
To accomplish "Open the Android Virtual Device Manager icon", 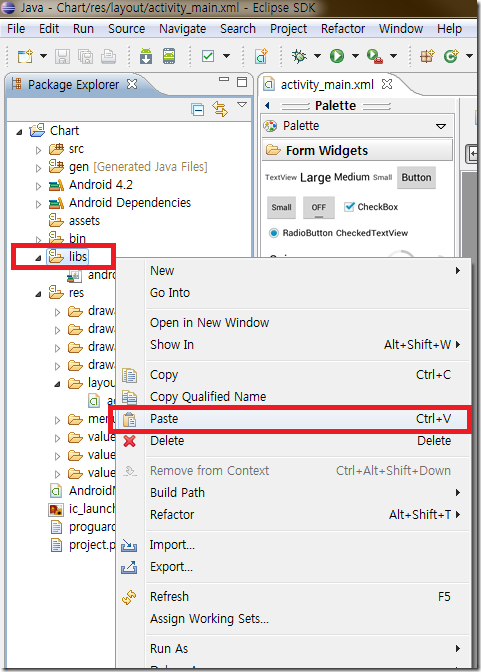I will (169, 56).
